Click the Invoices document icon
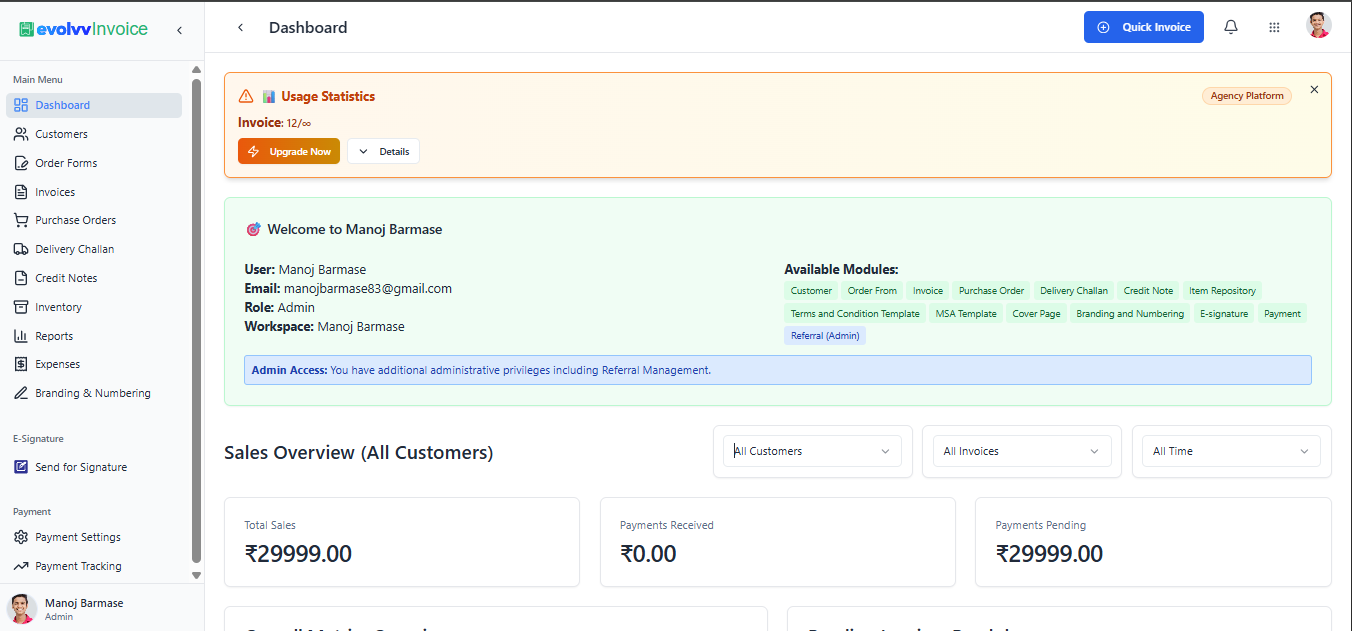Image resolution: width=1352 pixels, height=631 pixels. [21, 192]
